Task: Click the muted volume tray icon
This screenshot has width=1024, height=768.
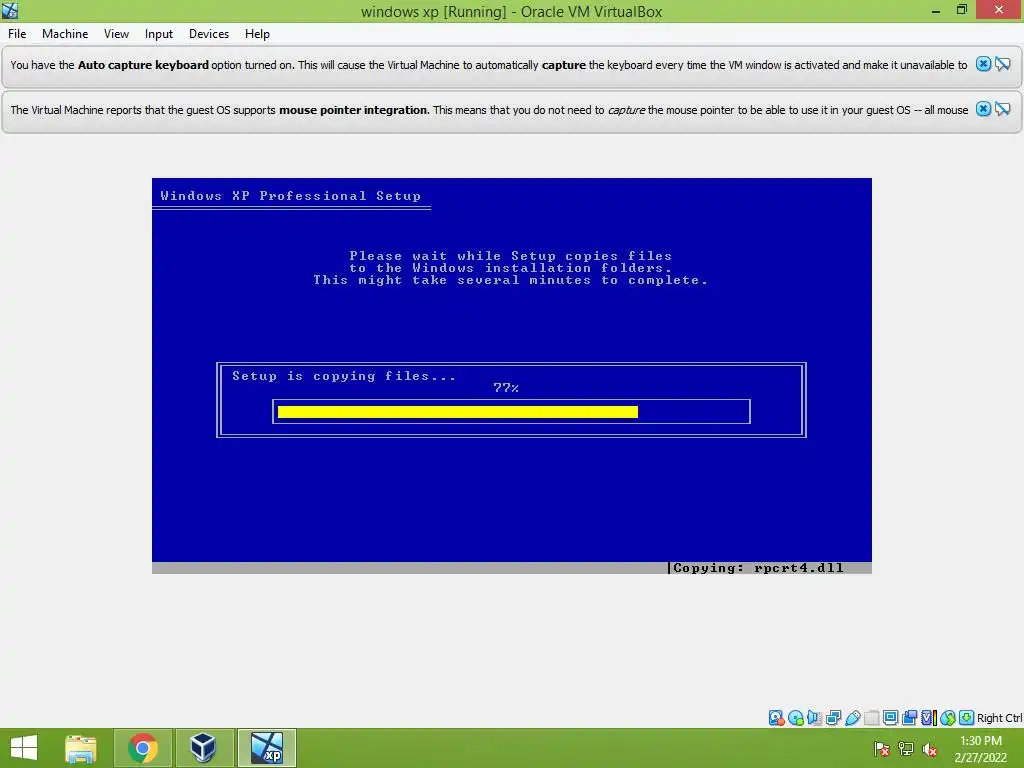Action: pyautogui.click(x=930, y=749)
